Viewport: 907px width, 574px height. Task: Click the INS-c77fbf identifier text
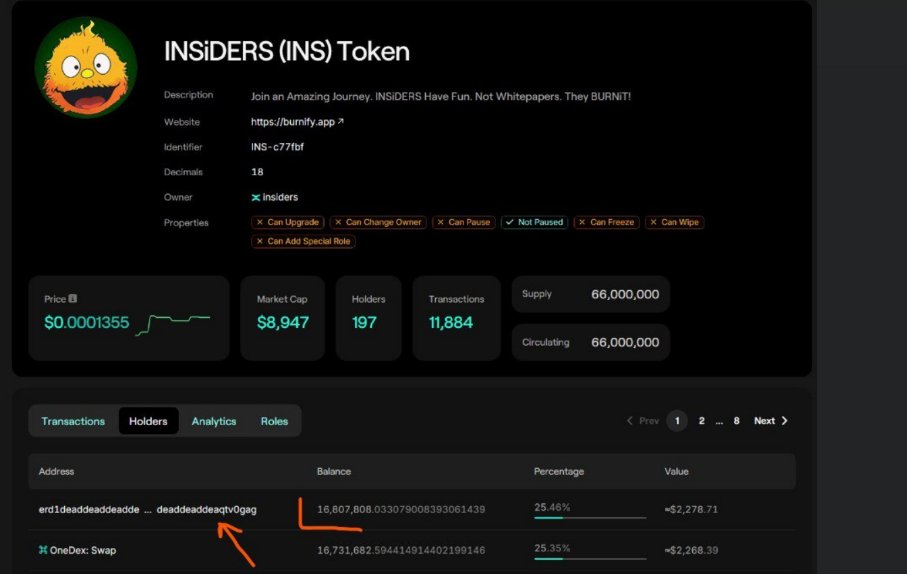[277, 147]
